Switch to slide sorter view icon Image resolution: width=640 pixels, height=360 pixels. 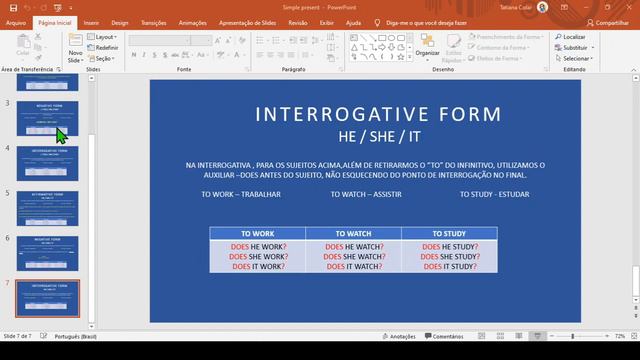click(500, 336)
